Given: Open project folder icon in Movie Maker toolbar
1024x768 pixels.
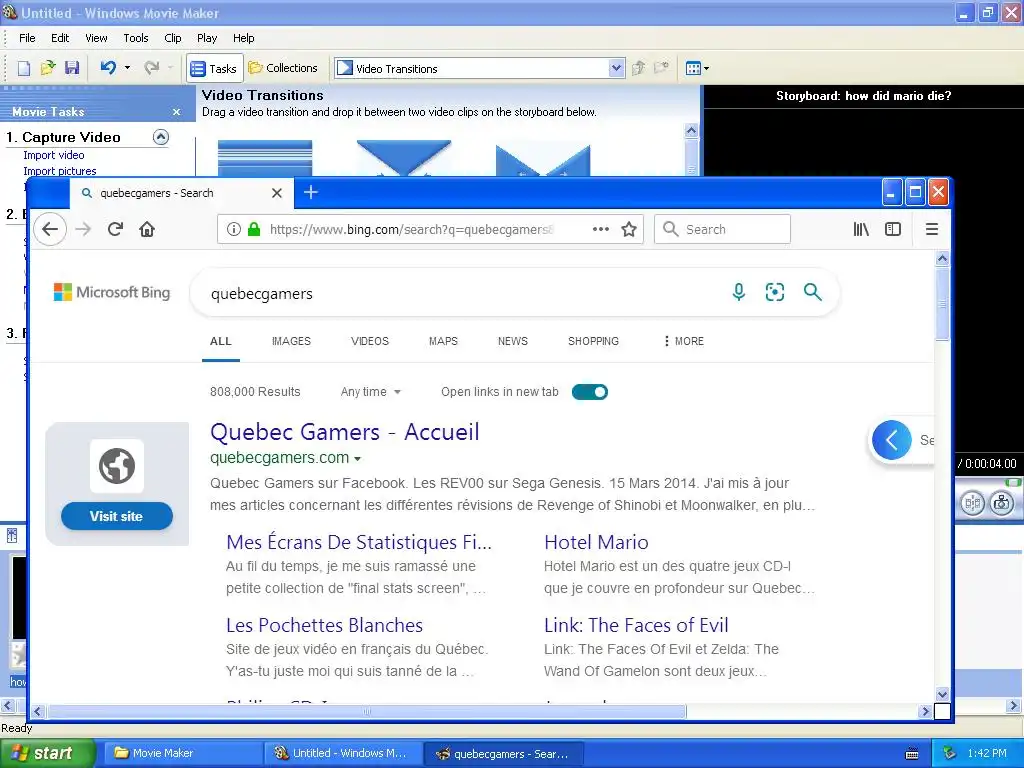Looking at the screenshot, I should (x=48, y=68).
